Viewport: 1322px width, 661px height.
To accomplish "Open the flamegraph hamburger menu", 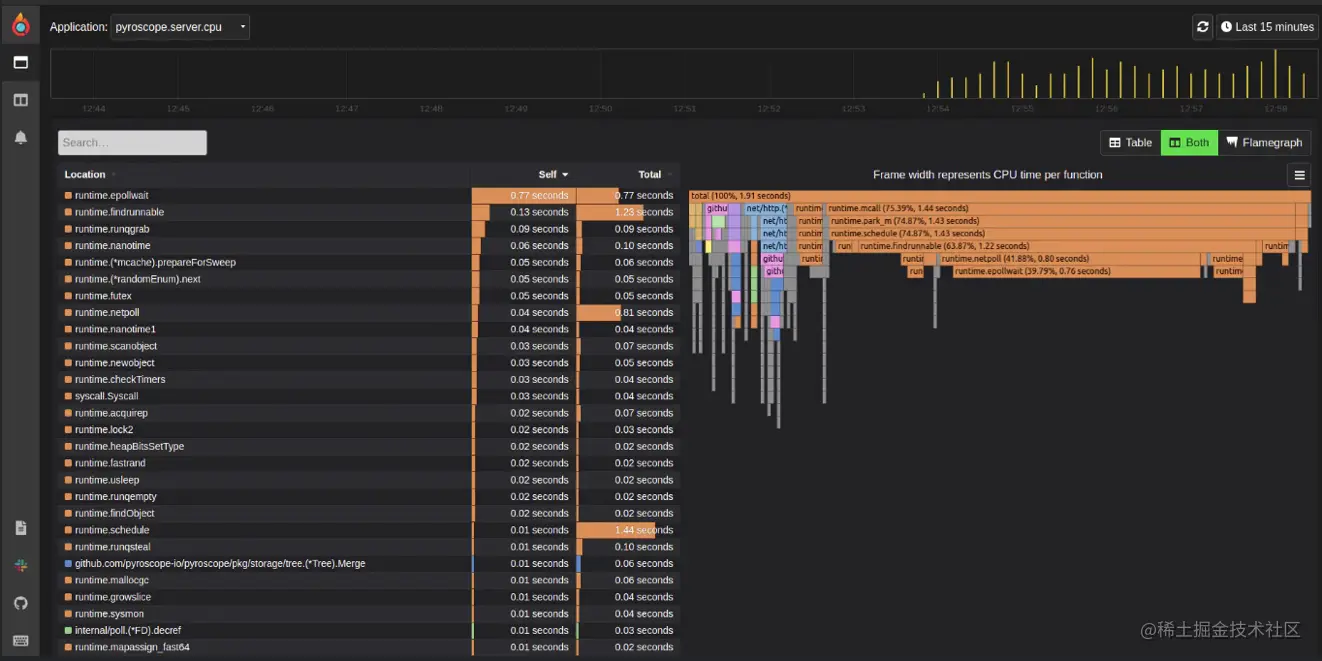I will pyautogui.click(x=1299, y=175).
